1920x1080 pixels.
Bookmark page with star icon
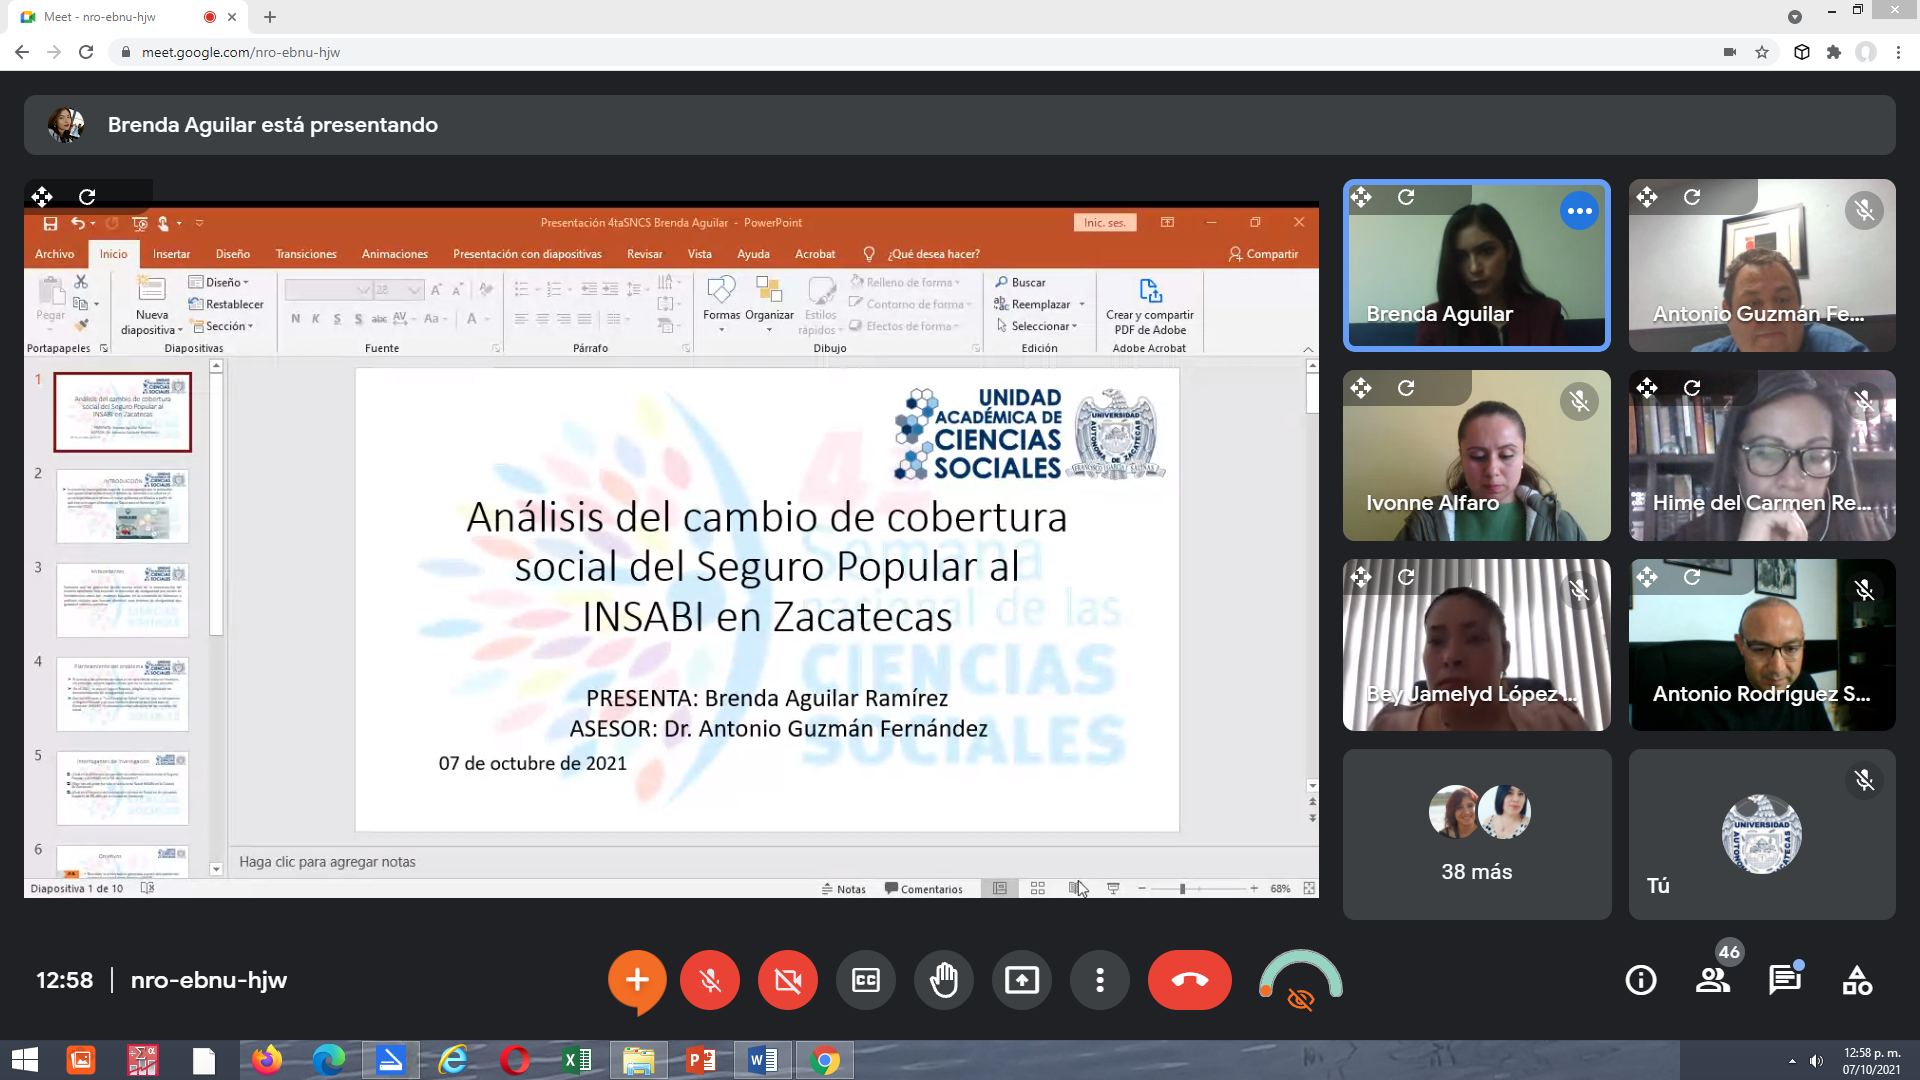pos(1762,52)
